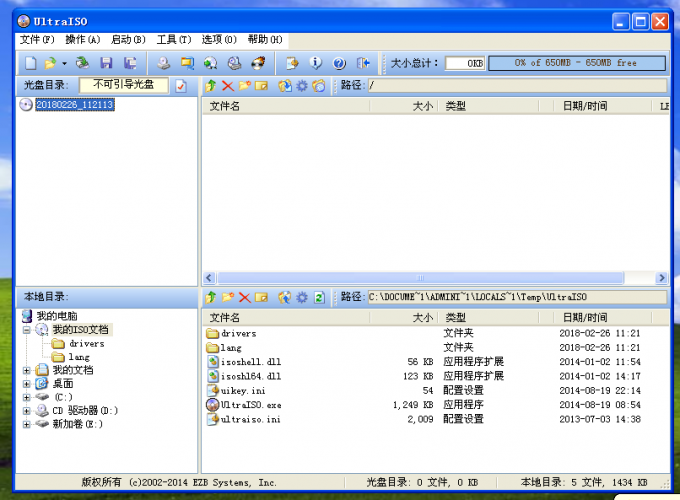Collapse the 我的ISO文档 tree node
This screenshot has height=500, width=680.
tap(26, 330)
